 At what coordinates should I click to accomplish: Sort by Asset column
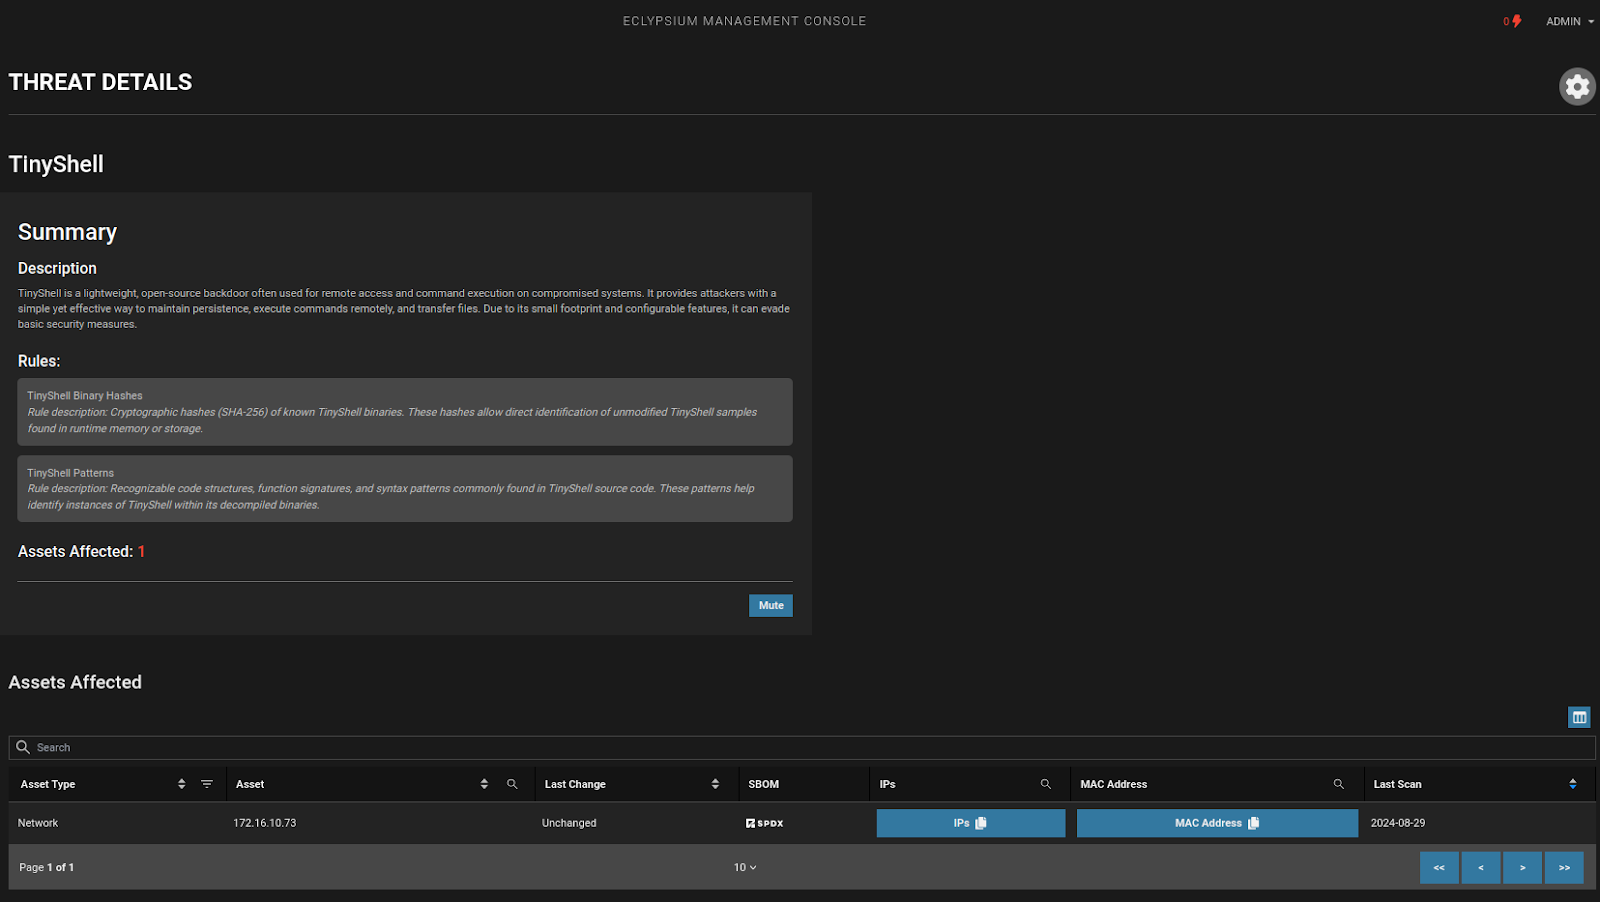click(x=484, y=784)
